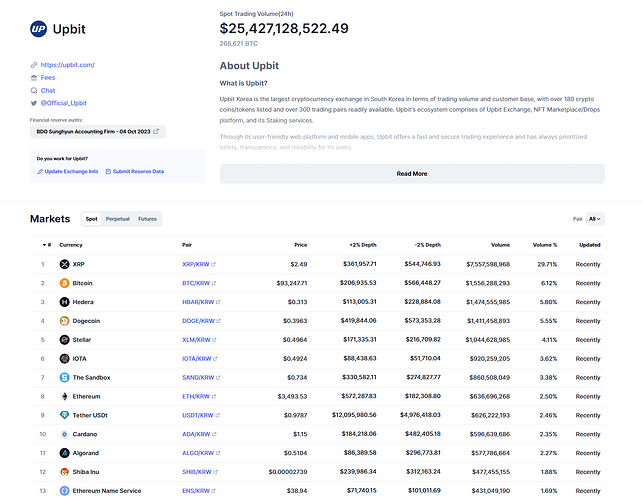This screenshot has height=500, width=643.
Task: Click The Sandbox coin icon
Action: click(64, 377)
